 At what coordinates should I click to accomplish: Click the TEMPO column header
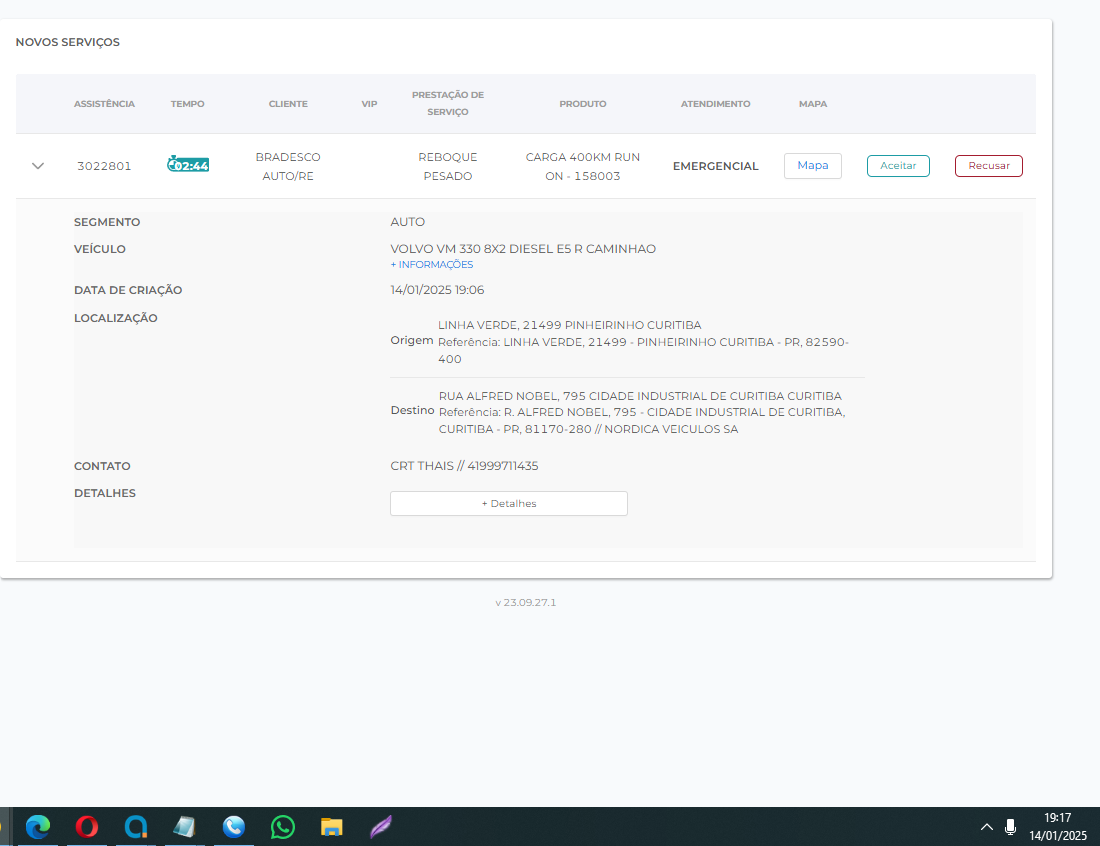click(x=187, y=104)
